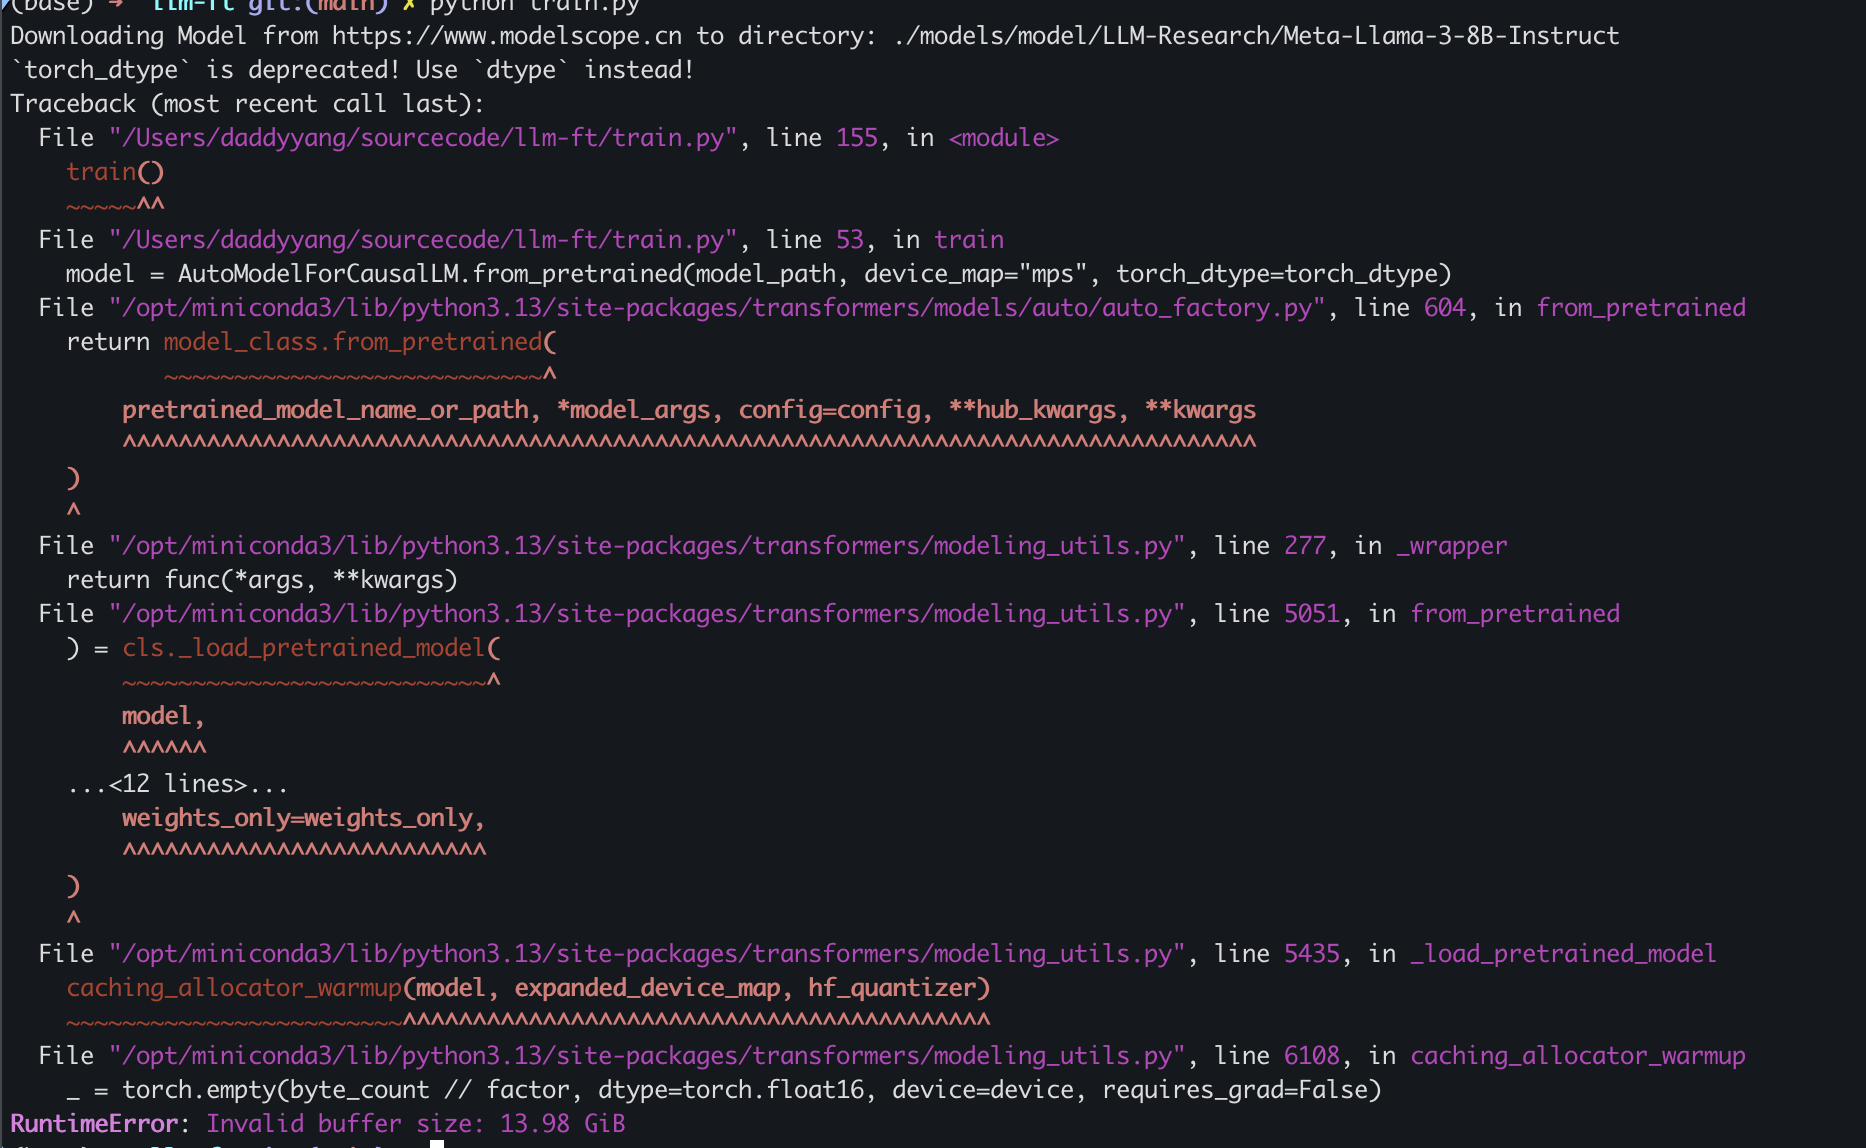Screen dimensions: 1866x1148
Task: Click the <module> name in the traceback
Action: (1003, 138)
